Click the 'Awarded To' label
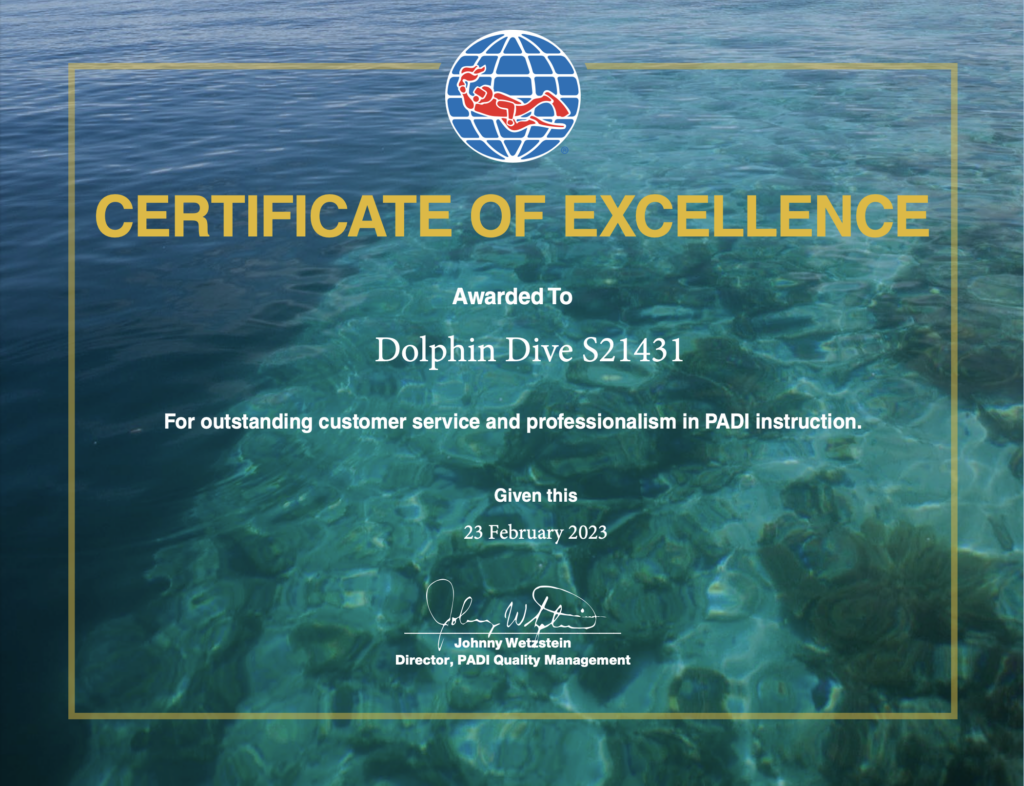The height and width of the screenshot is (786, 1024). click(513, 296)
